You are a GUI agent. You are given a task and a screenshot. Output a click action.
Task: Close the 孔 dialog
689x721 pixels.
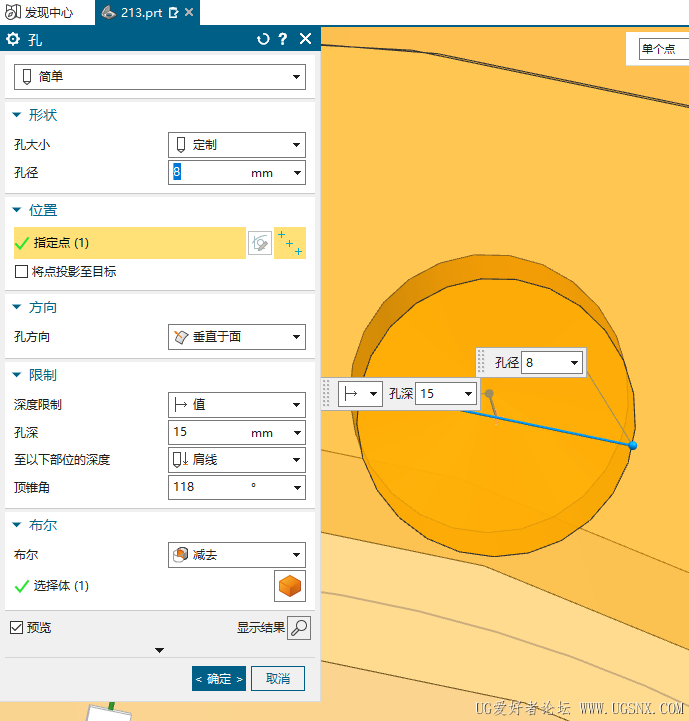click(x=305, y=39)
